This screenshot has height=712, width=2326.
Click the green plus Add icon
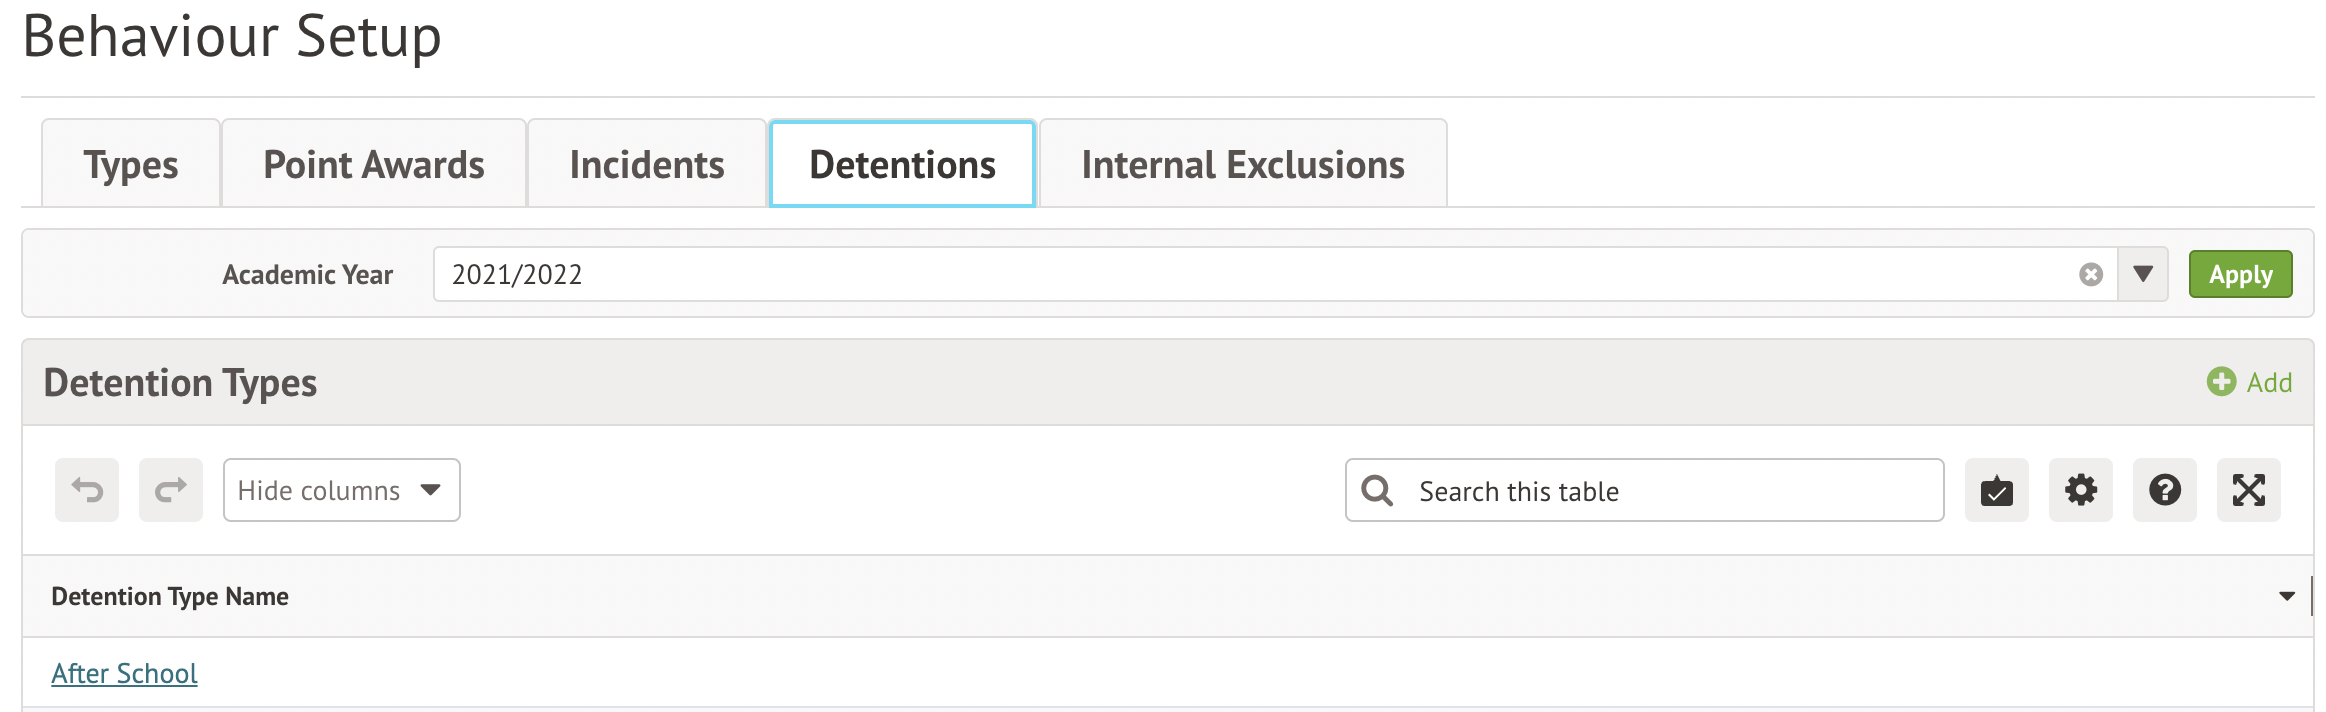pyautogui.click(x=2221, y=381)
